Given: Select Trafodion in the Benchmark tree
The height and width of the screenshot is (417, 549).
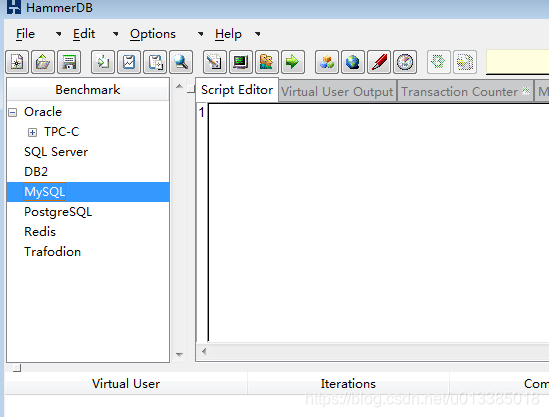Looking at the screenshot, I should tap(52, 252).
